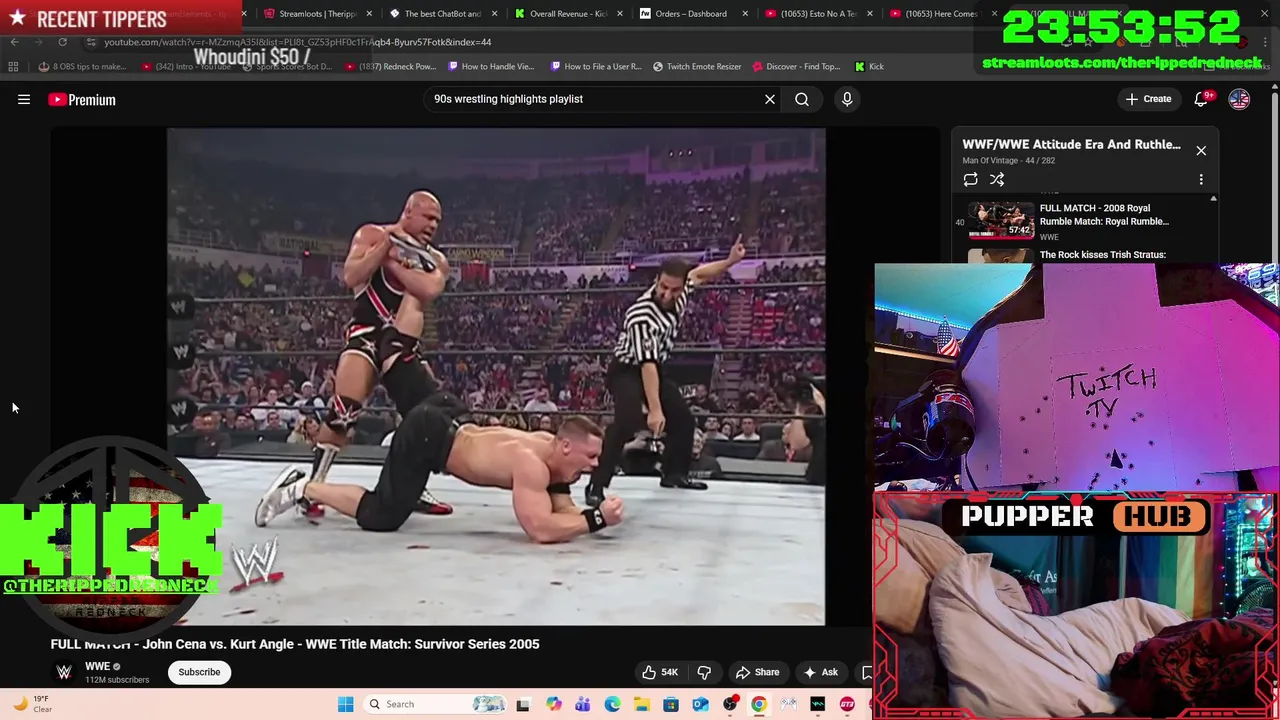Open the Discover - Find Top... bookmark
The width and height of the screenshot is (1280, 720).
tap(796, 66)
